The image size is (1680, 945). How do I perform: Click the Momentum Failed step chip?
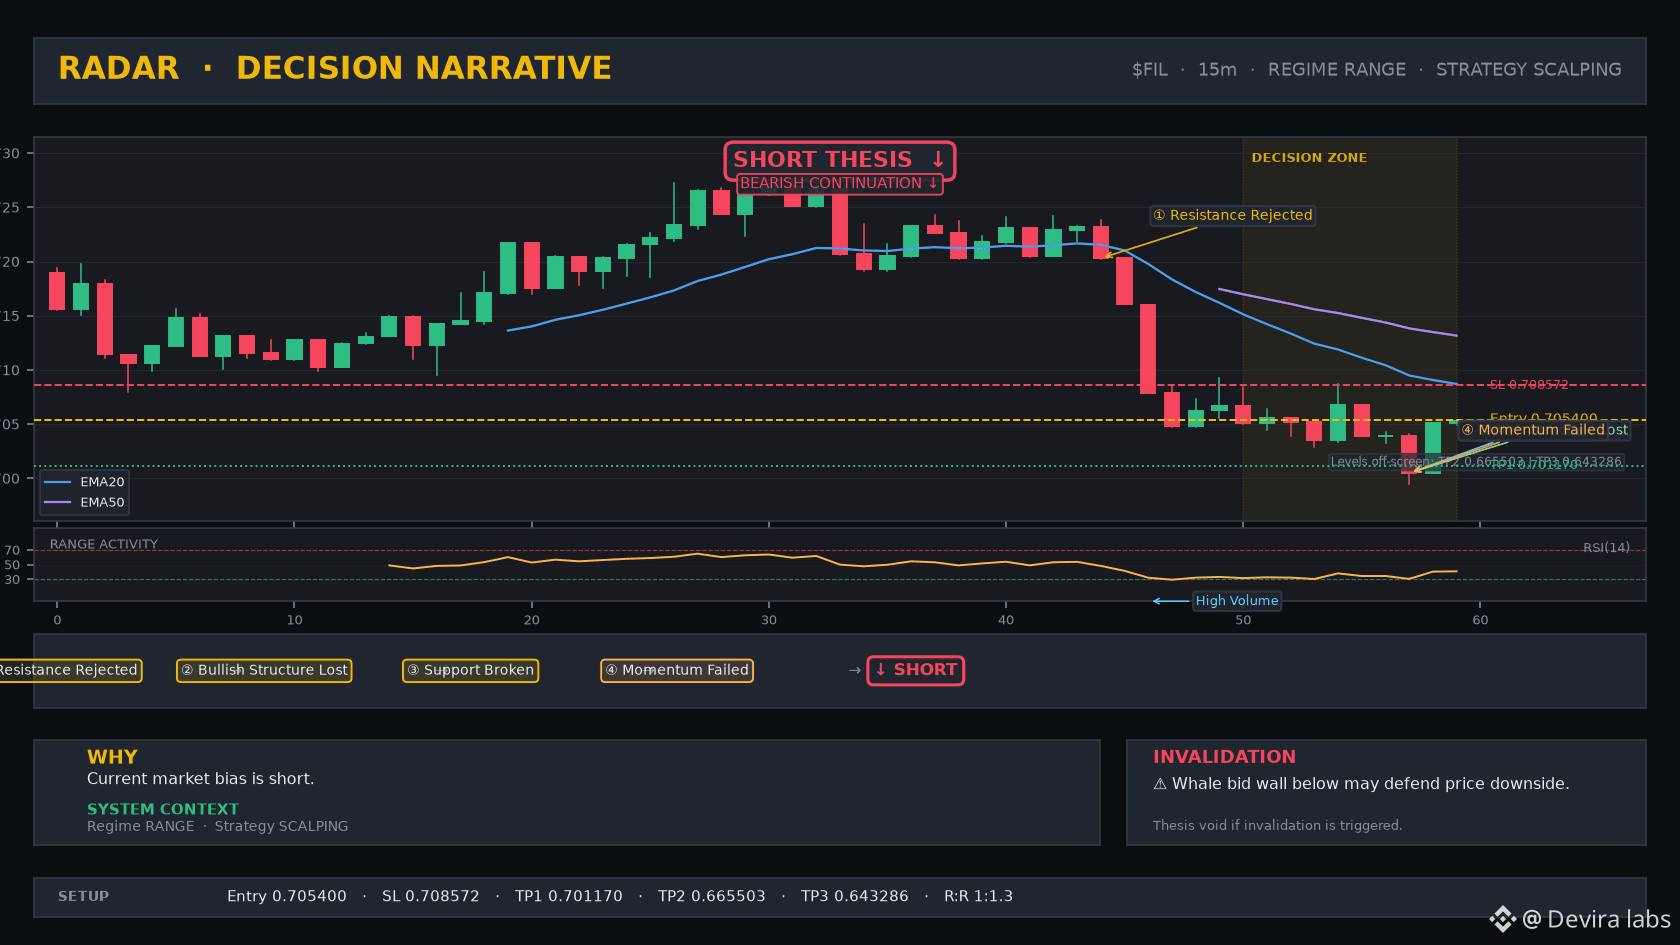677,670
